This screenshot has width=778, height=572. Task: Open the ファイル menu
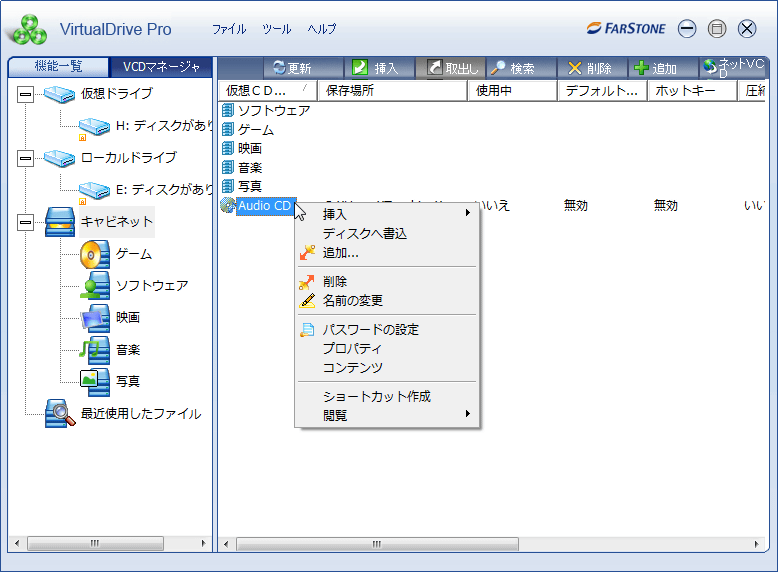[229, 29]
